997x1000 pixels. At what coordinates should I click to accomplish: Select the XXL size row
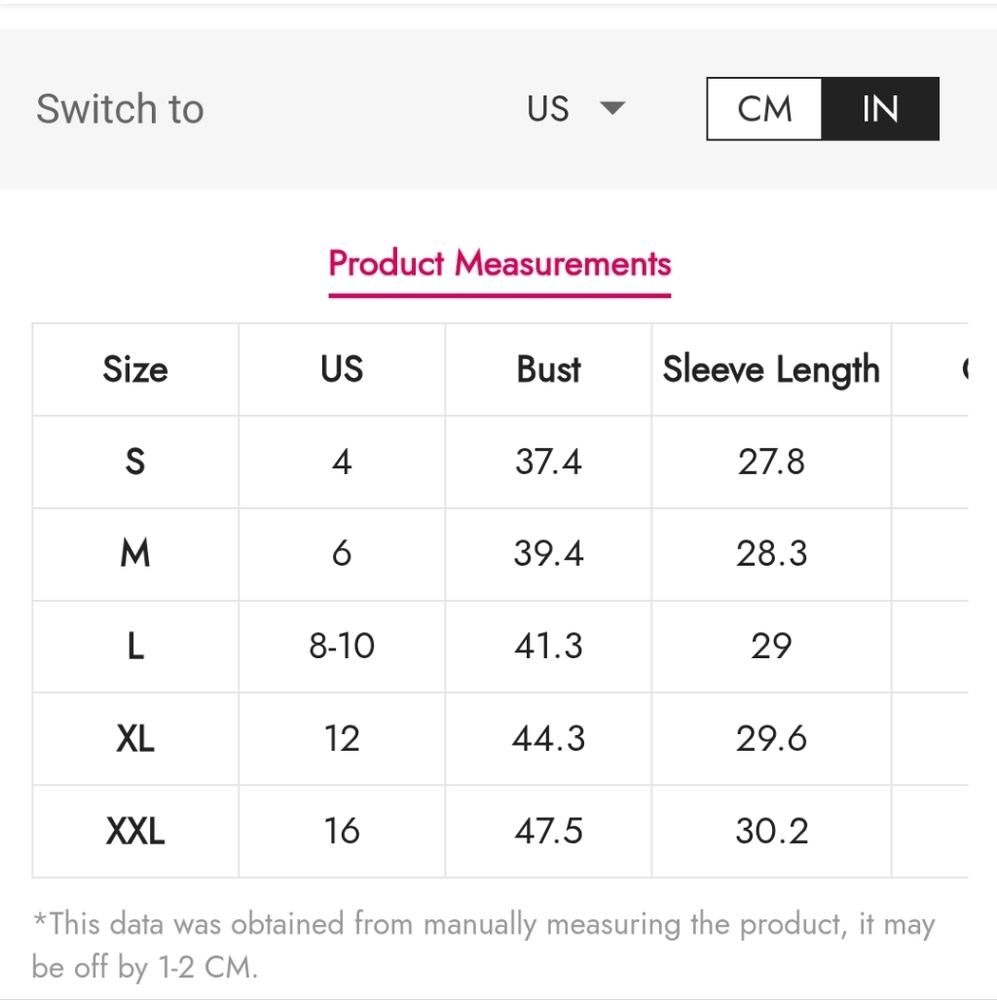(500, 831)
